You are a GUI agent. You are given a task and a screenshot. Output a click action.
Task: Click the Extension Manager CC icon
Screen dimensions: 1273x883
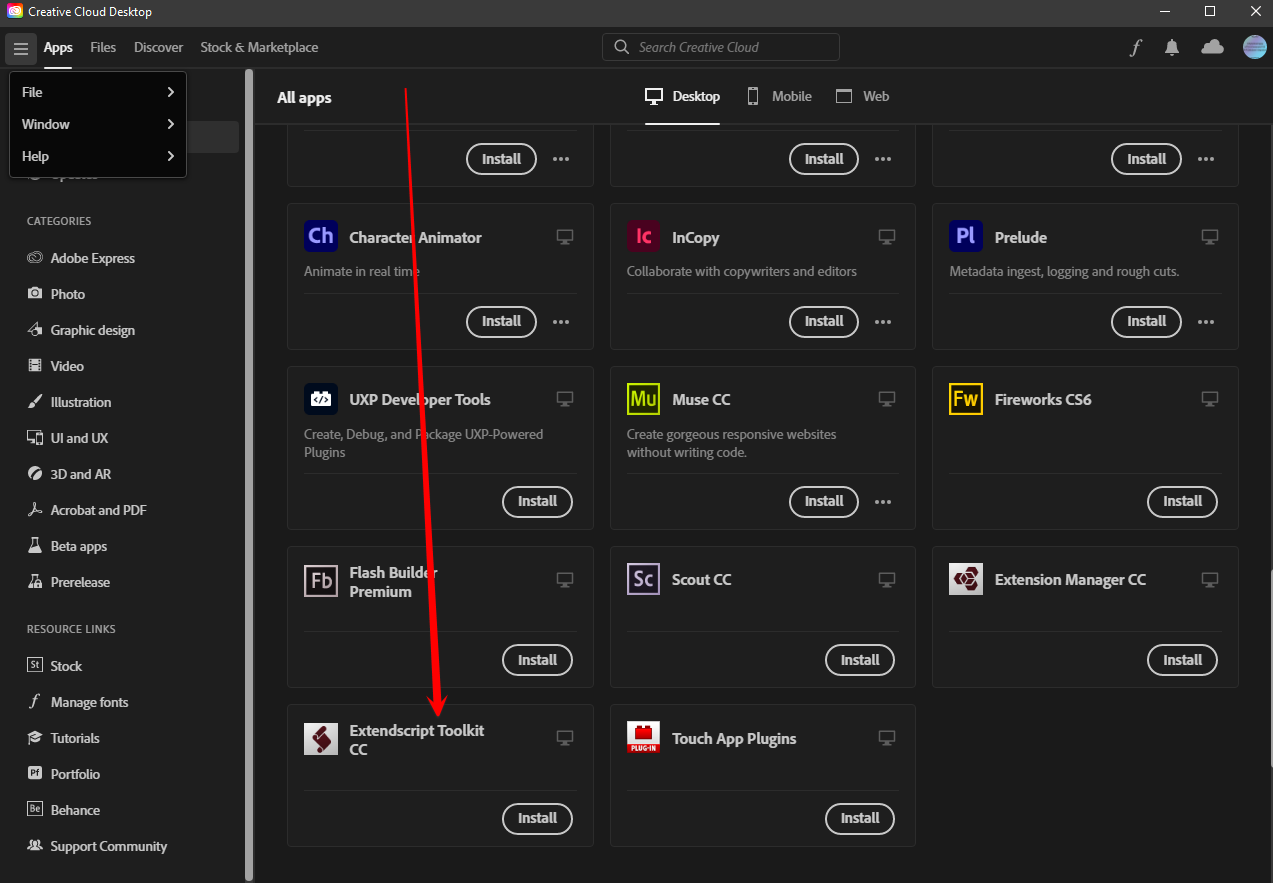coord(966,579)
